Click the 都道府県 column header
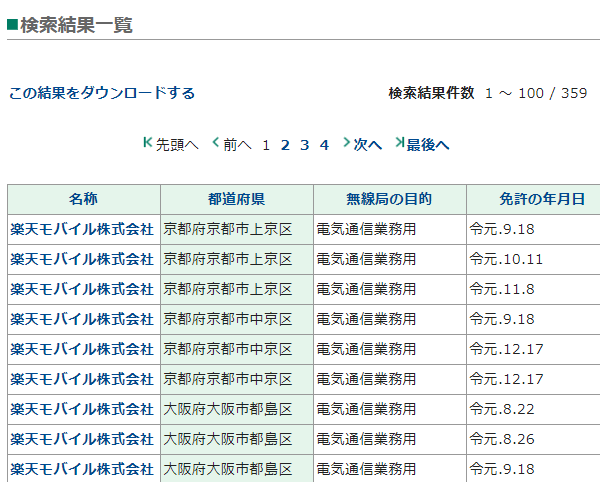This screenshot has width=600, height=482. tap(236, 199)
